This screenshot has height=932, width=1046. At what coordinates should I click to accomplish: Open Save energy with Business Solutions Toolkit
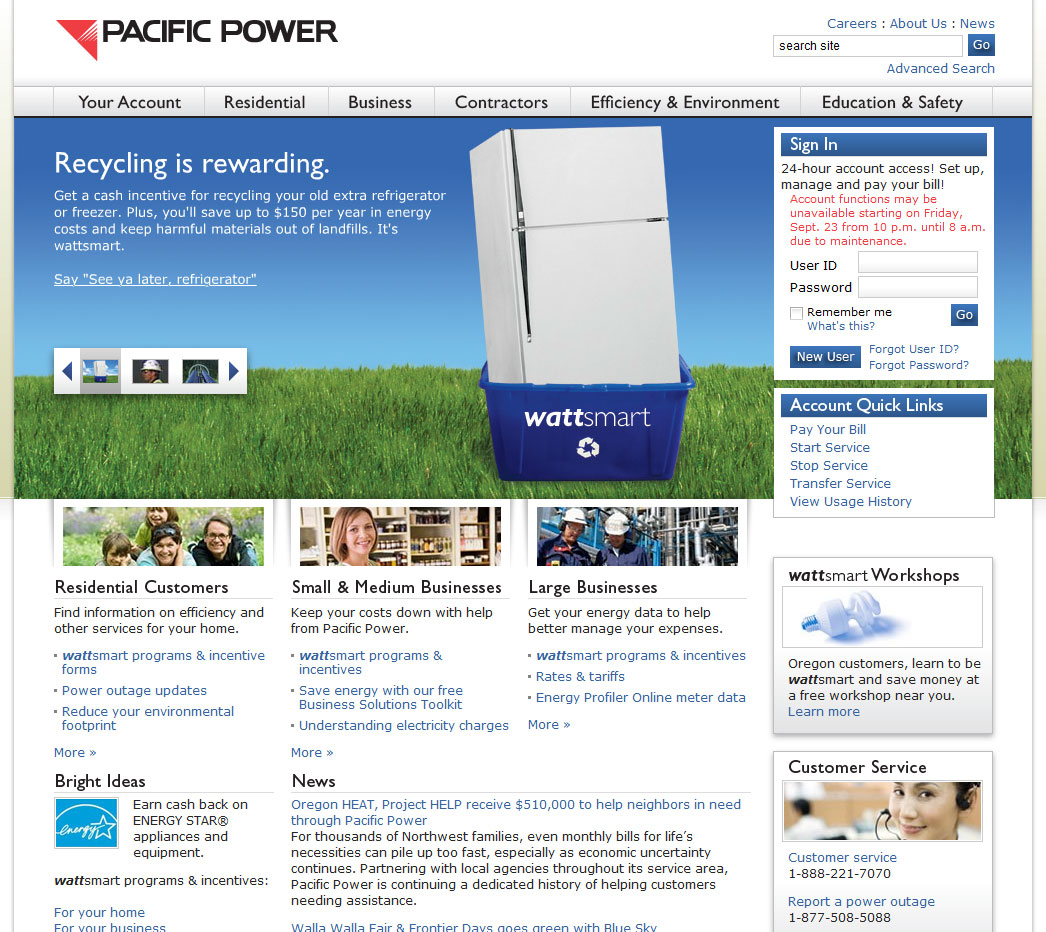pyautogui.click(x=380, y=697)
